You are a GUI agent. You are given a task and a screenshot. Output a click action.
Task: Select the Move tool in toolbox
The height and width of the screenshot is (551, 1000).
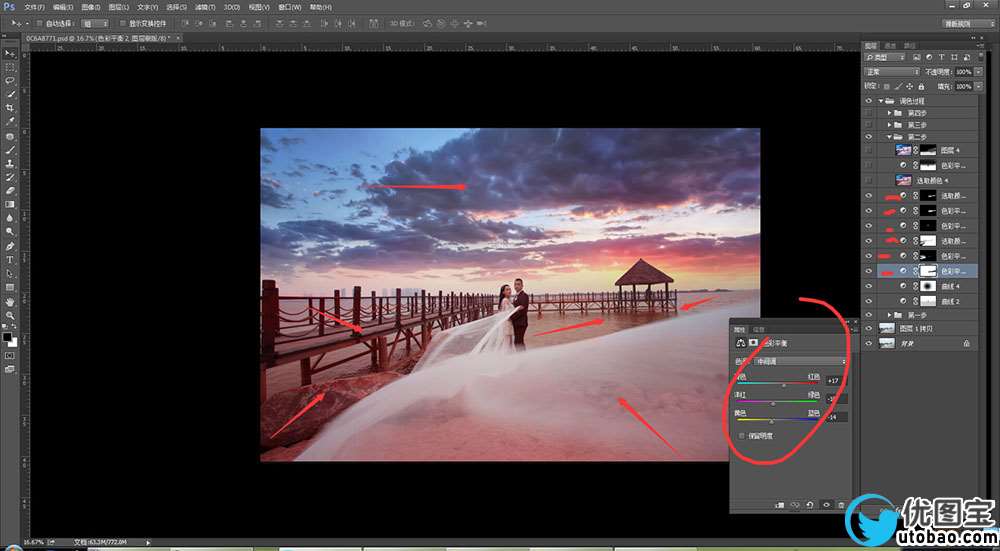point(10,54)
